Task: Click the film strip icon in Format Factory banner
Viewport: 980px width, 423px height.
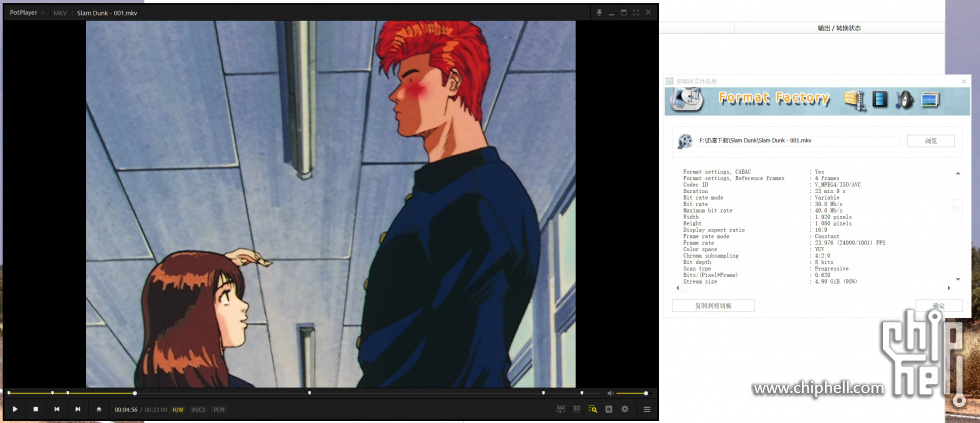Action: tap(880, 99)
